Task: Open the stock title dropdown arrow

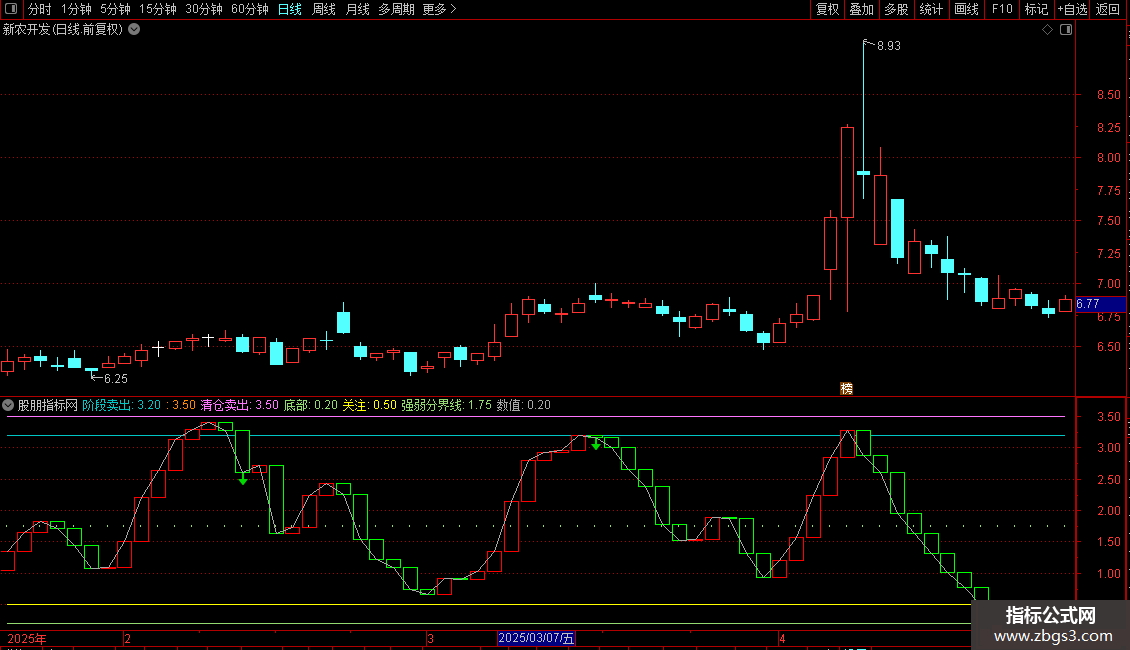Action: pos(134,30)
